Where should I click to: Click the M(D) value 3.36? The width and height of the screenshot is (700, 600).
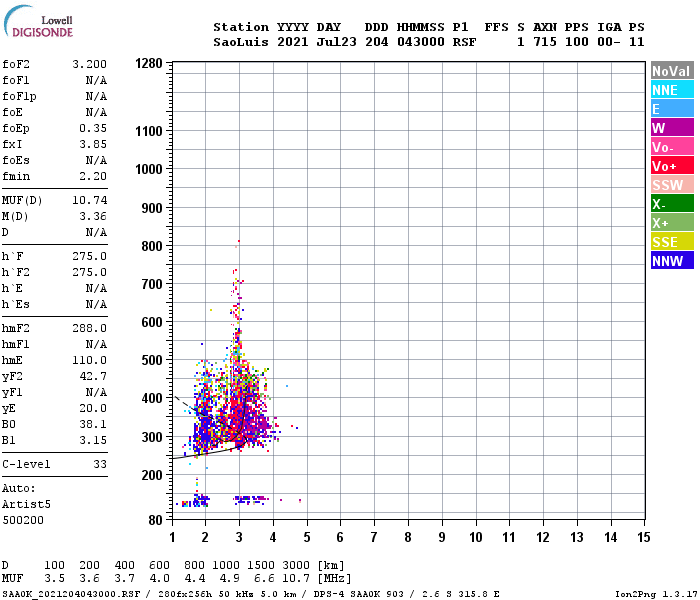pos(93,217)
